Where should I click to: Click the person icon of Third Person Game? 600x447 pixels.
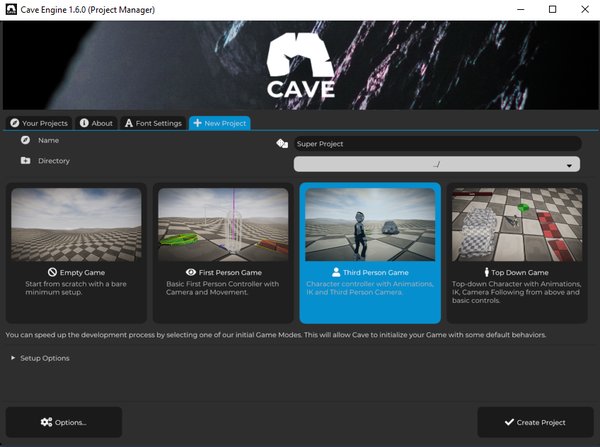coord(336,272)
